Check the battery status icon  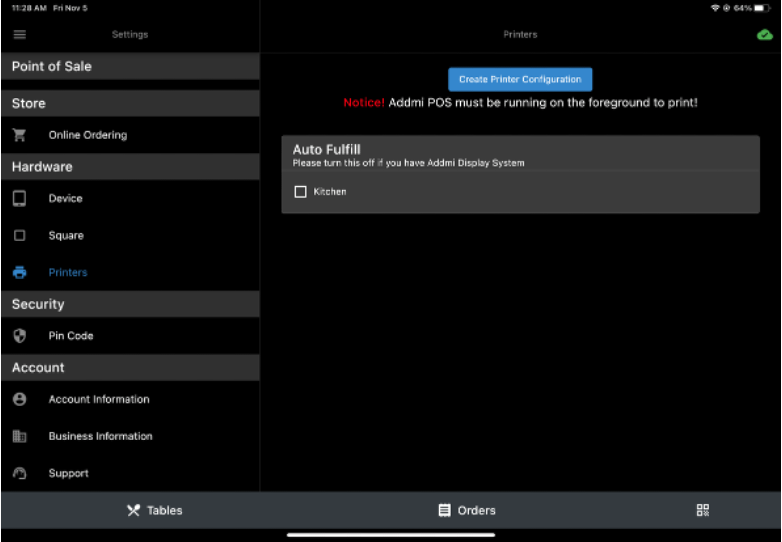[x=762, y=8]
